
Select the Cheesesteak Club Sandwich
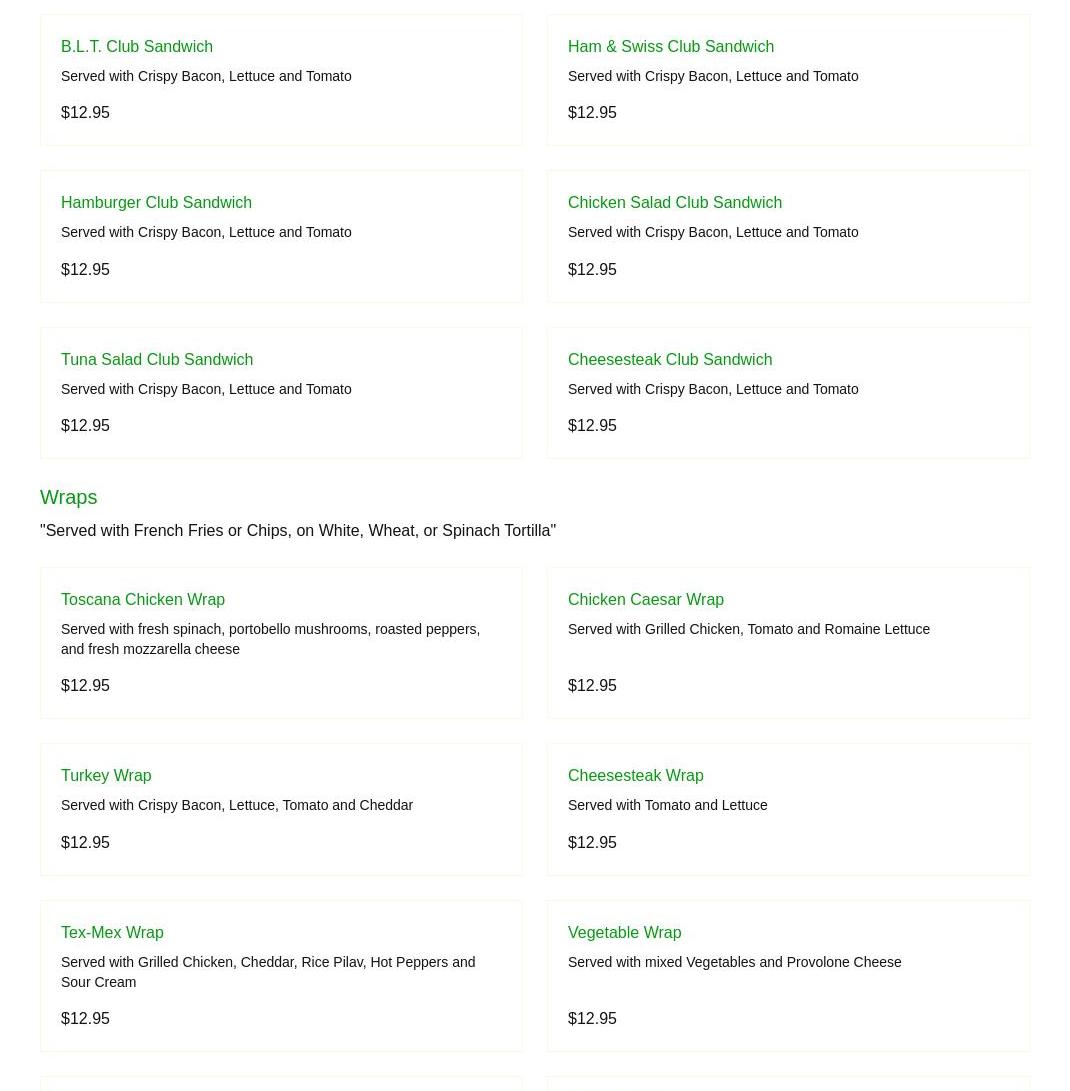point(669,360)
